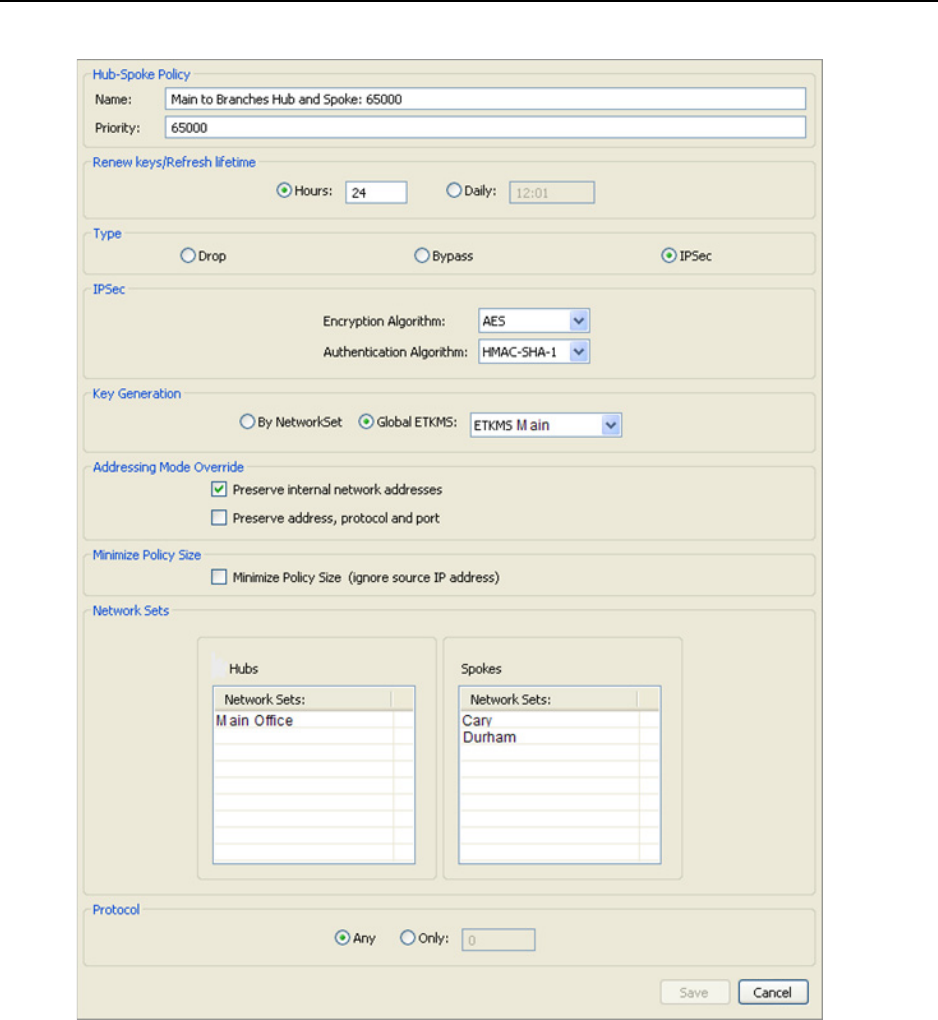Click the policy Name text field
Image resolution: width=938 pixels, height=1020 pixels.
pos(483,99)
